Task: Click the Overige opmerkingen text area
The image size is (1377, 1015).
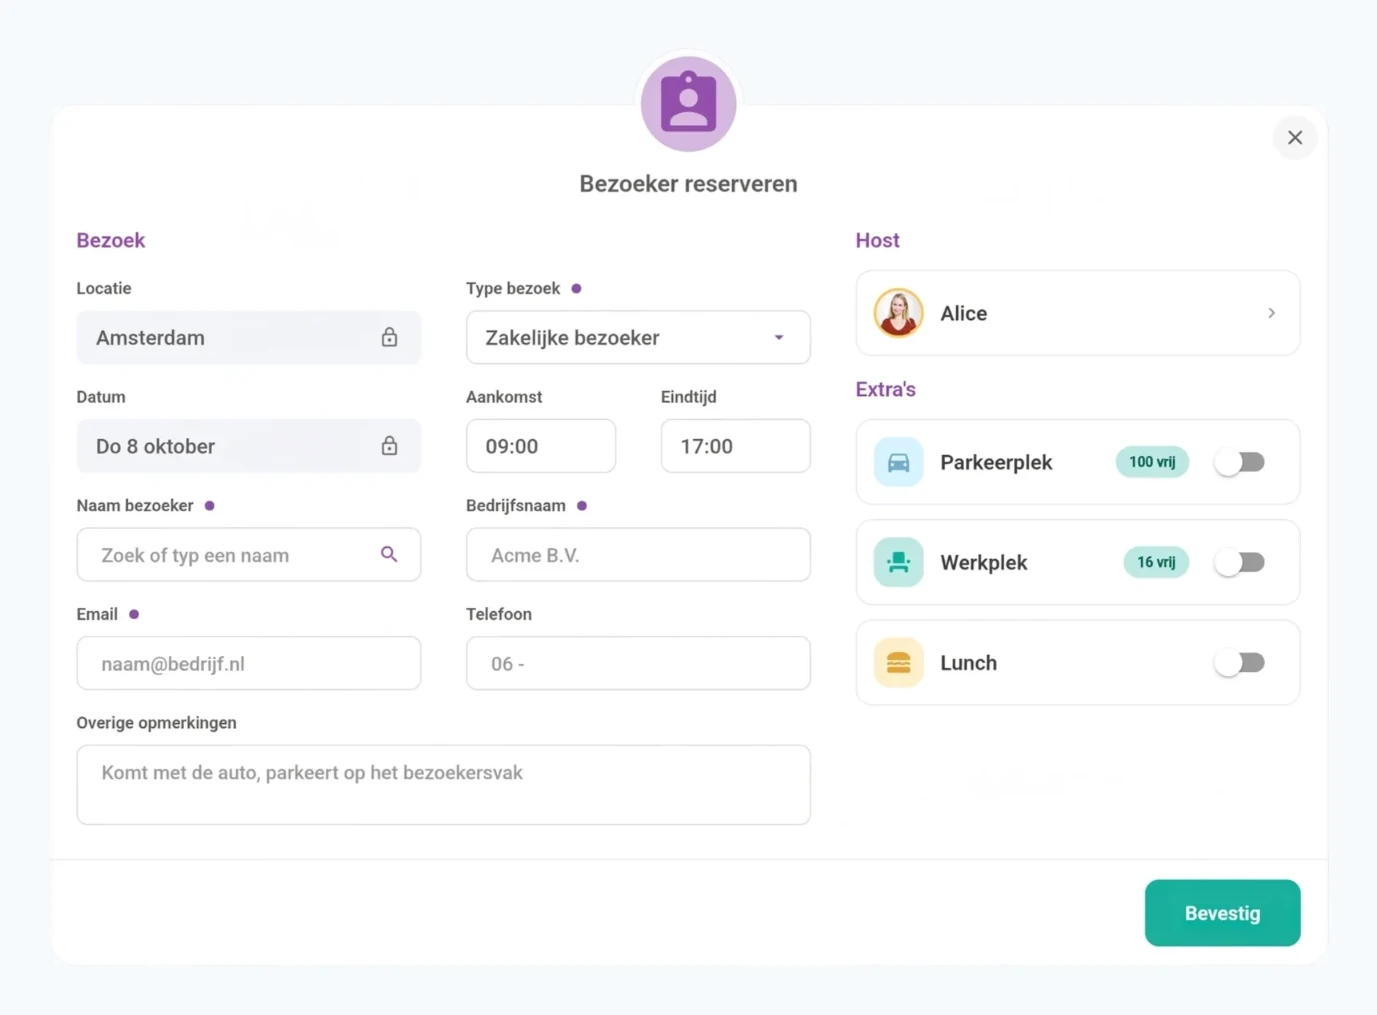Action: click(444, 785)
